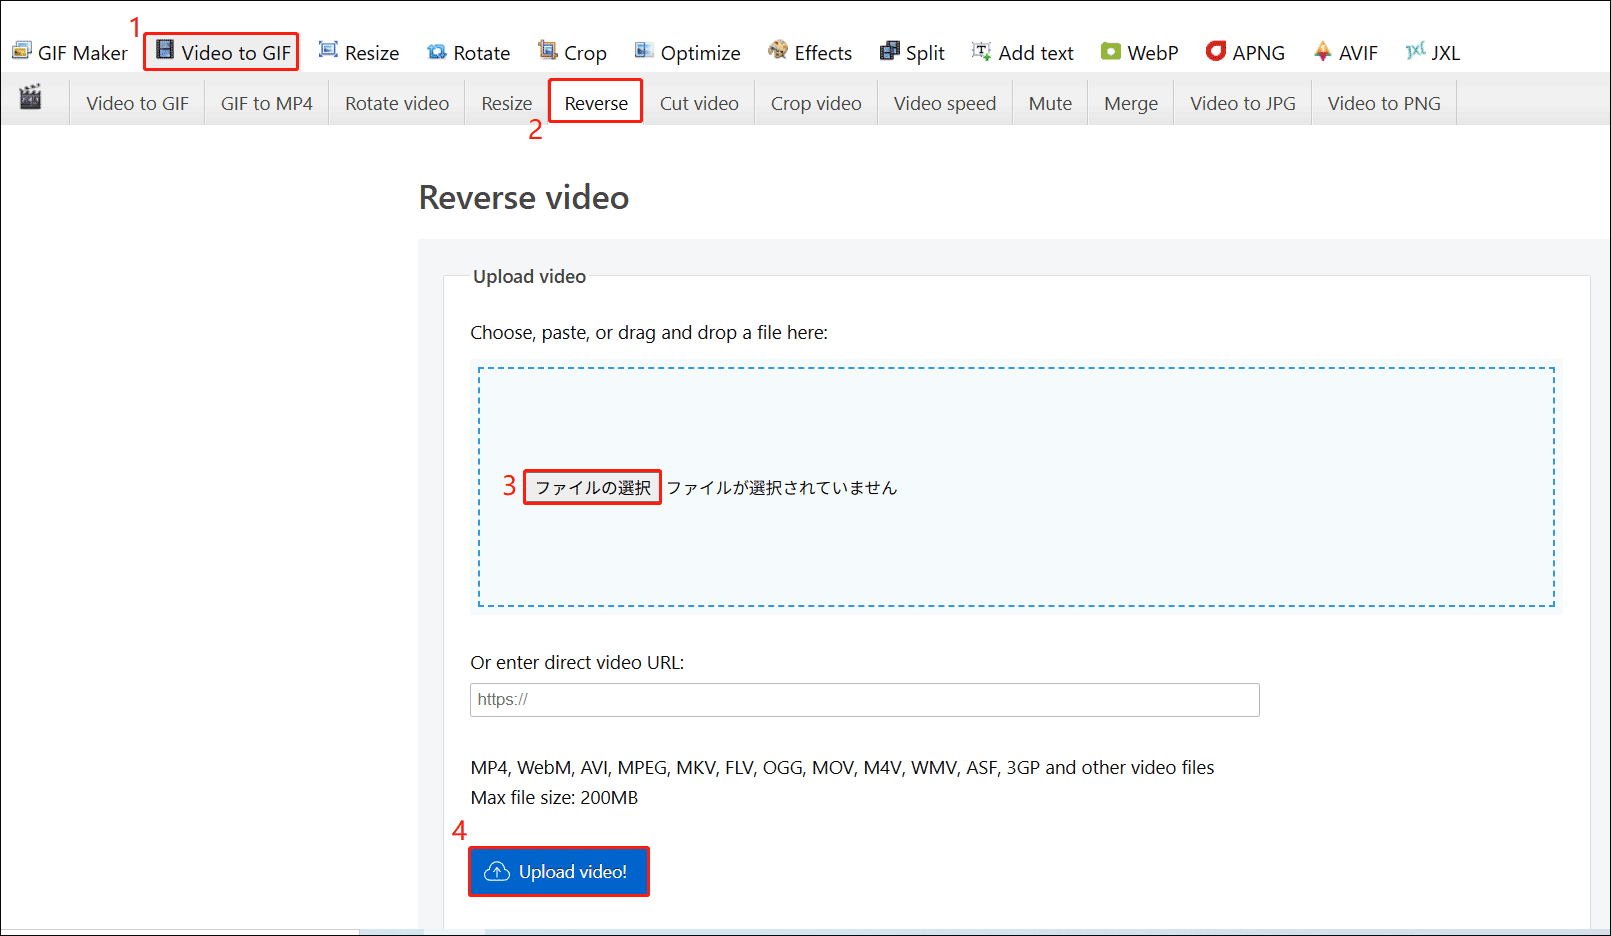Select the AVIF converter
Image resolution: width=1611 pixels, height=936 pixels.
(1345, 52)
